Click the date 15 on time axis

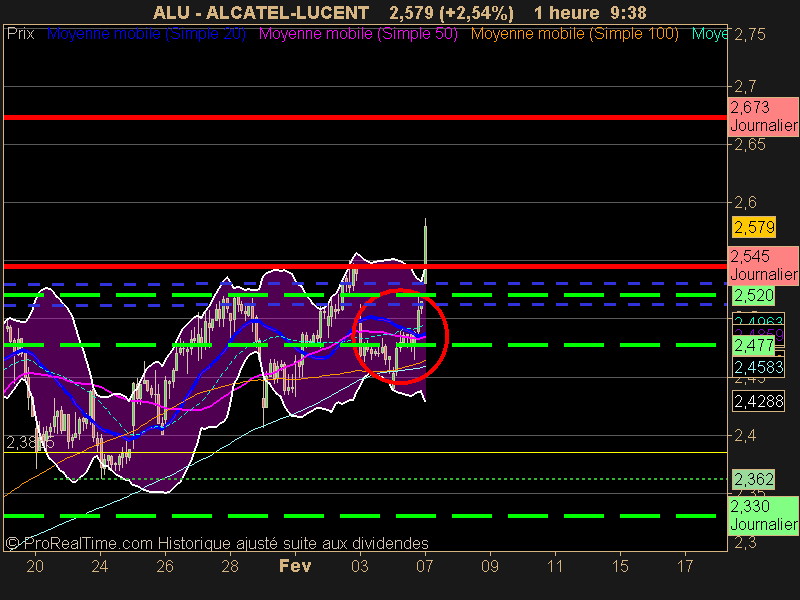point(620,566)
